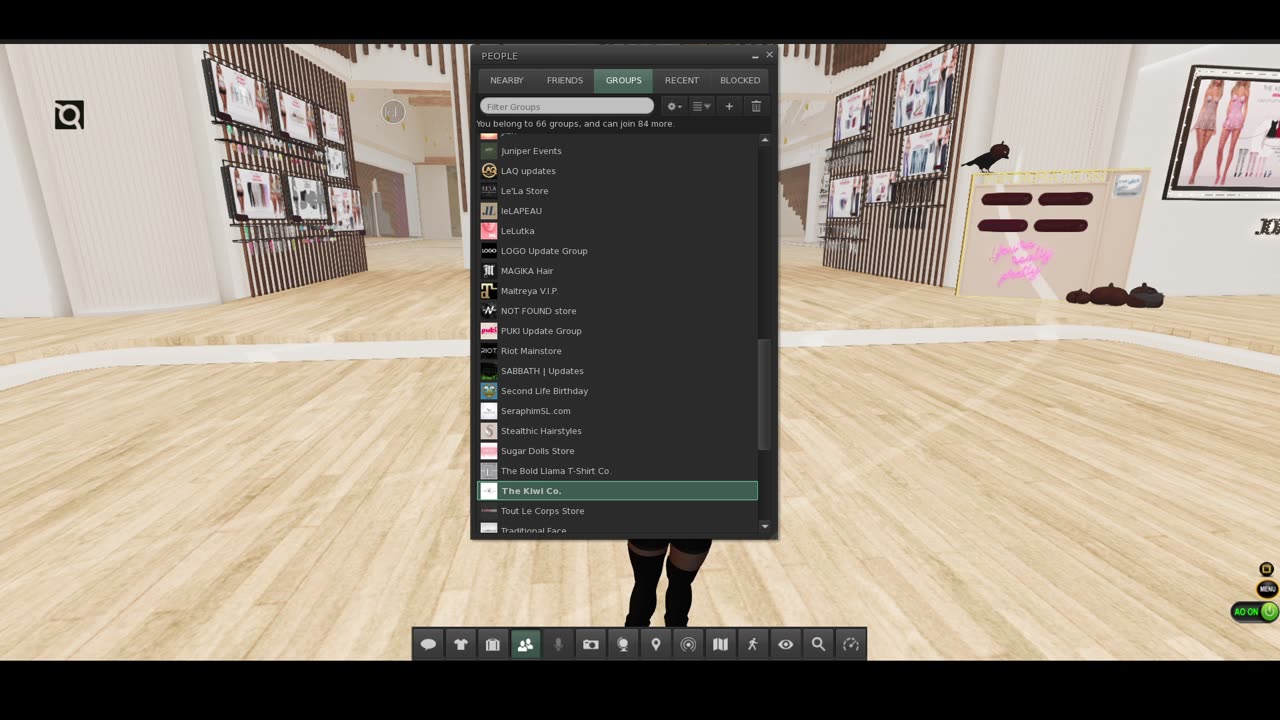Click the LeLutka pink group icon

tap(489, 231)
